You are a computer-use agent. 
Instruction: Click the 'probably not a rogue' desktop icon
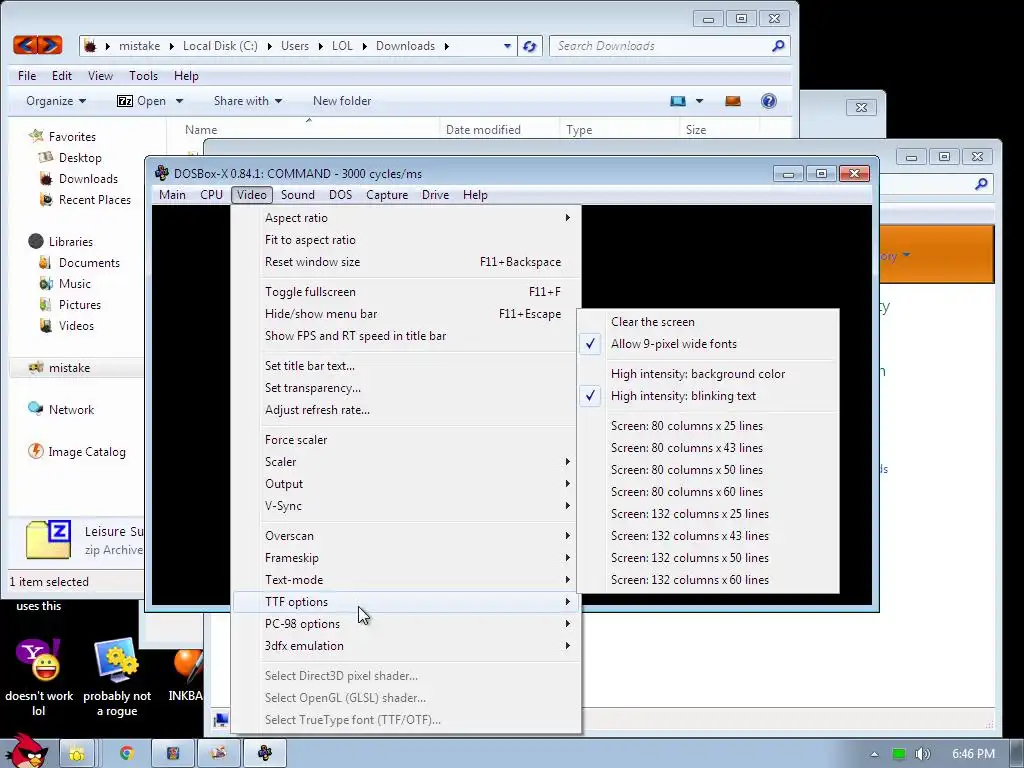(x=117, y=660)
